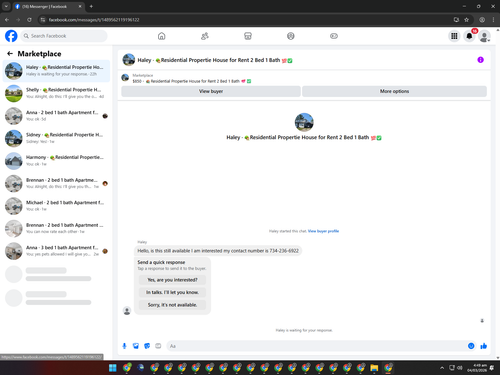Open the Groups icon in top nav
The height and width of the screenshot is (375, 500).
(x=291, y=36)
